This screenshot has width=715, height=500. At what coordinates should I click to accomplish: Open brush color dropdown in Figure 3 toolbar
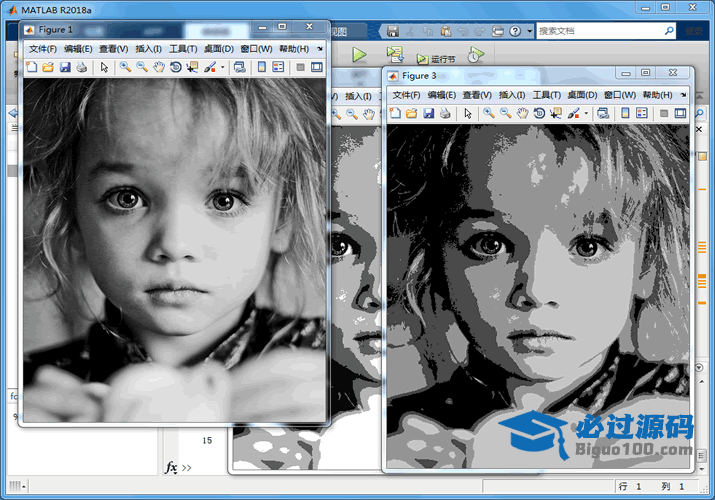586,113
